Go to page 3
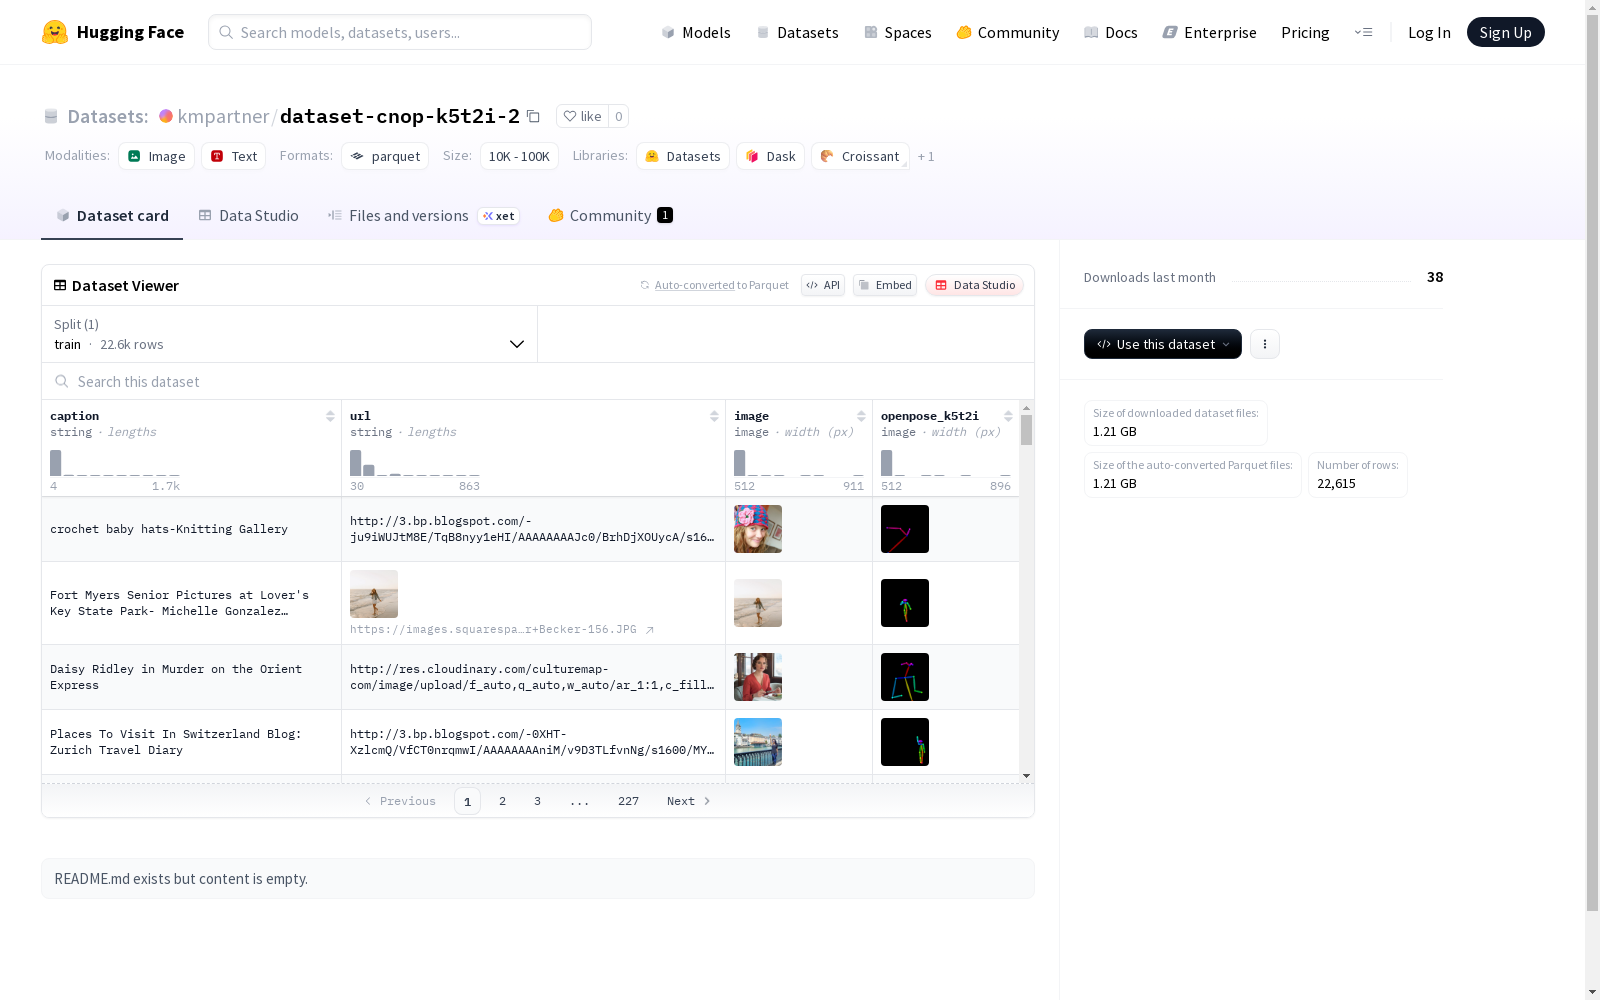The image size is (1600, 1000). tap(537, 801)
